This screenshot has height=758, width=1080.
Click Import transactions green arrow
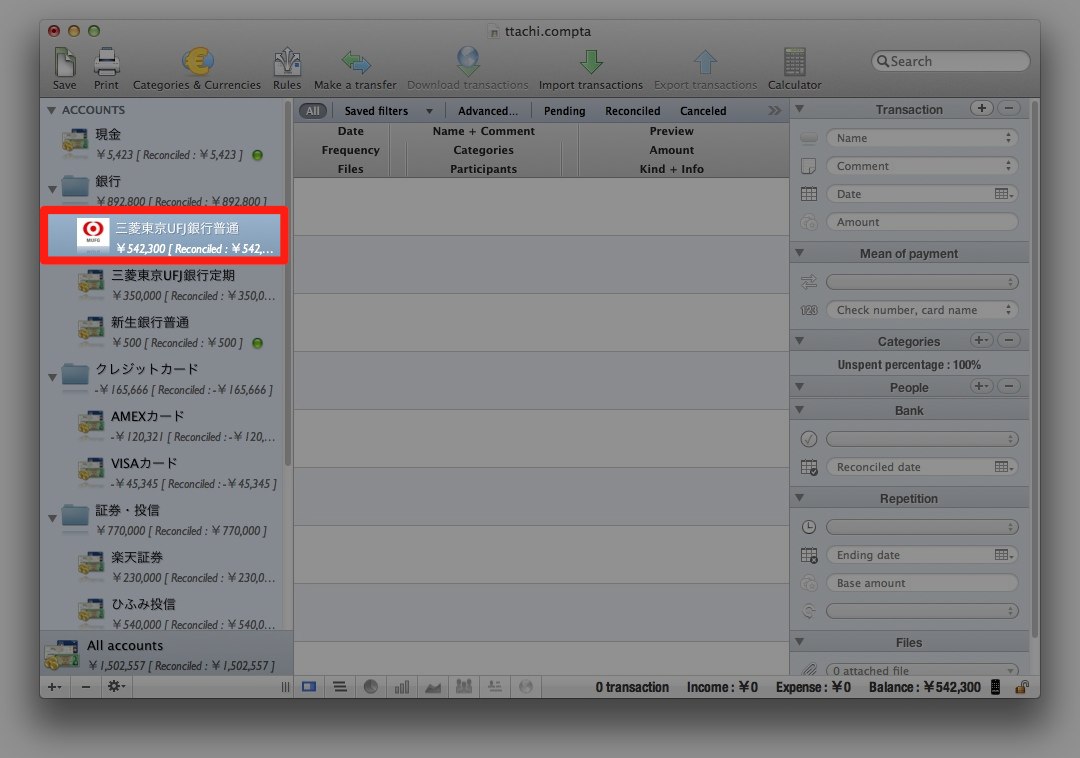click(590, 64)
